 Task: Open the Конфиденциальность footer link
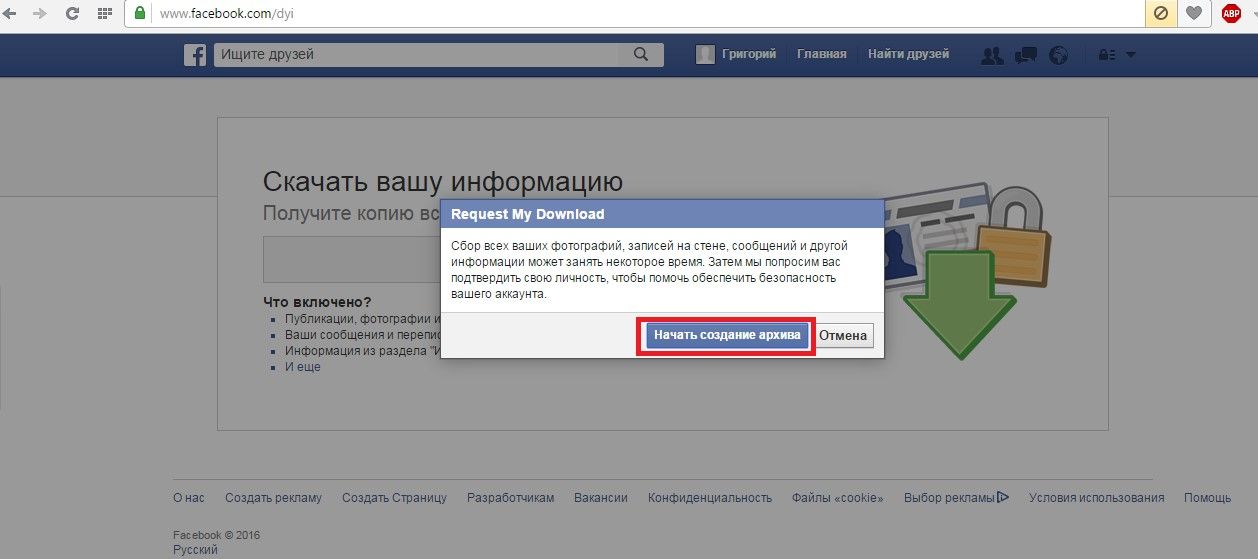[709, 498]
